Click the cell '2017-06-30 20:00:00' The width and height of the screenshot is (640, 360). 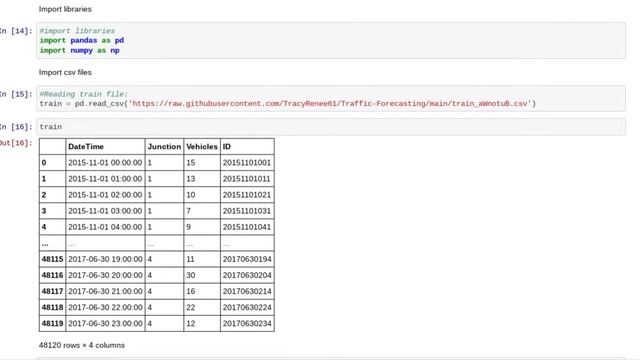point(105,275)
